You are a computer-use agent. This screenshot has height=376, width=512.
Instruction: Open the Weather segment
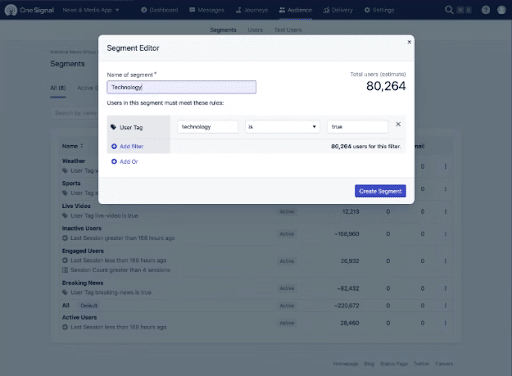pos(74,161)
